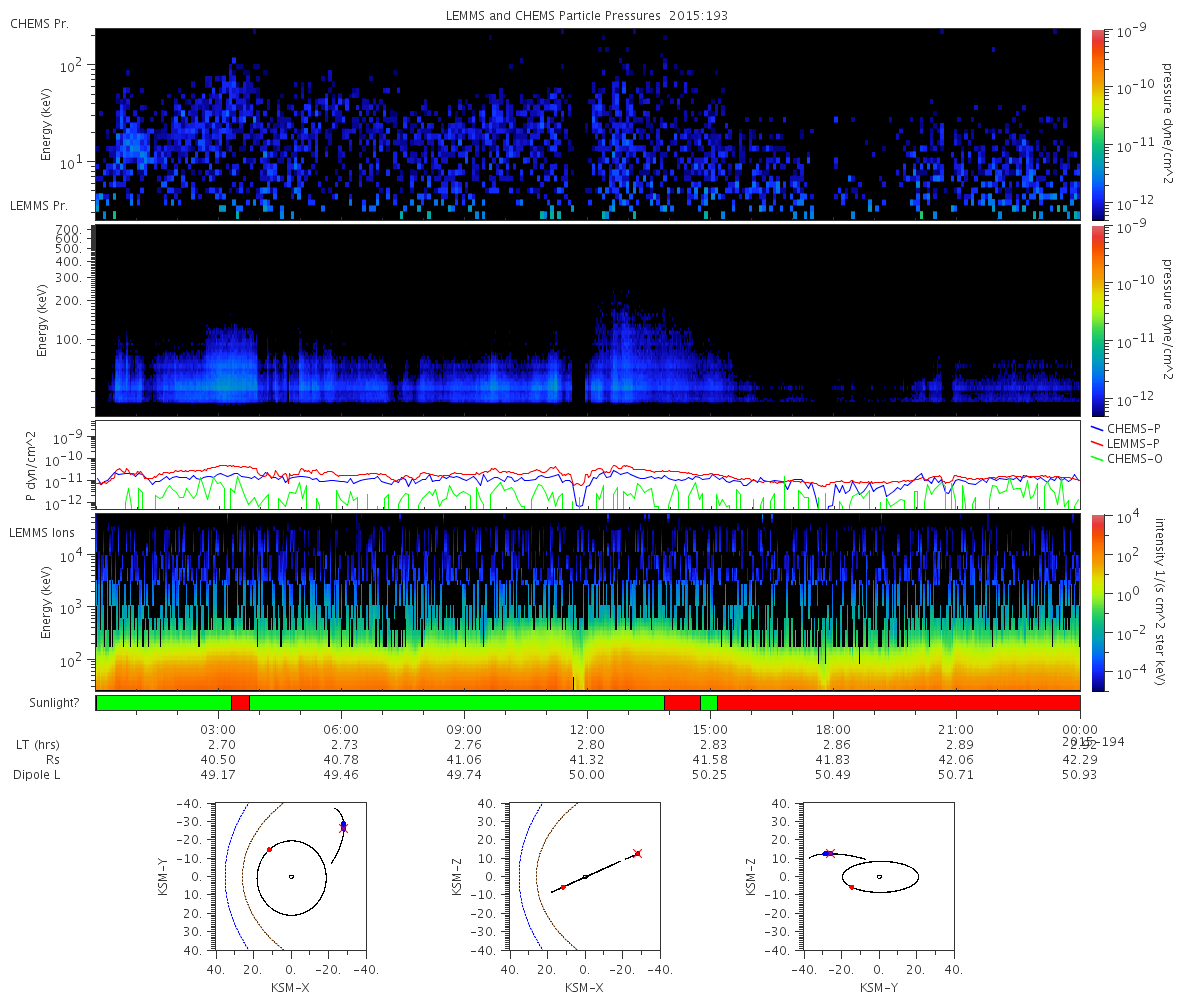This screenshot has height=1000, width=1200.
Task: Click the KSM-X versus KSM-Y orbit plot
Action: point(290,877)
